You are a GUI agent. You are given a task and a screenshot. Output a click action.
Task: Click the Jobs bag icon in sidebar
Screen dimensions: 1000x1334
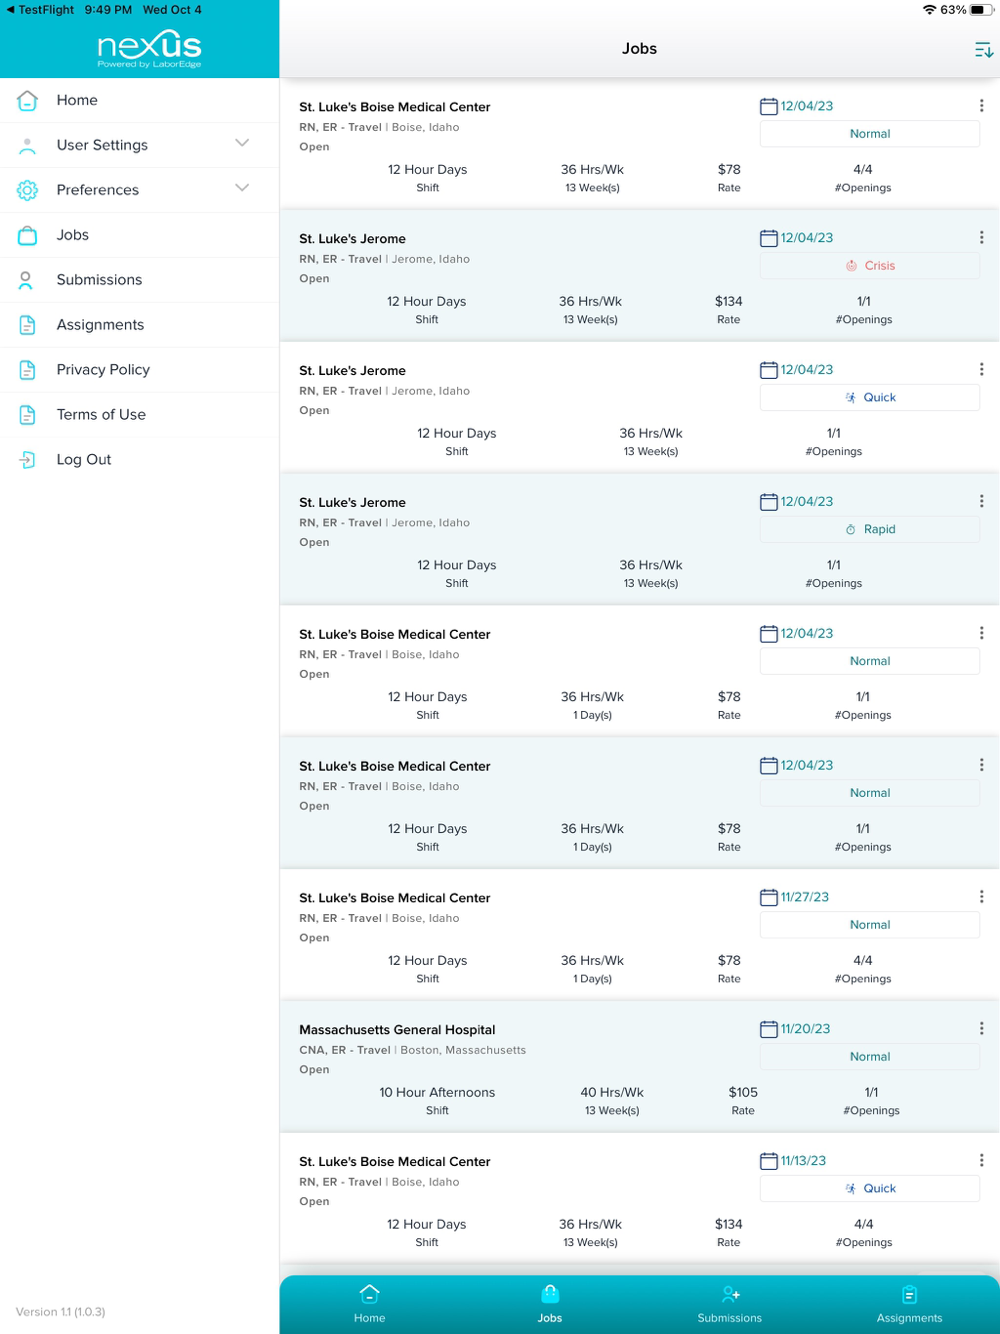[28, 235]
